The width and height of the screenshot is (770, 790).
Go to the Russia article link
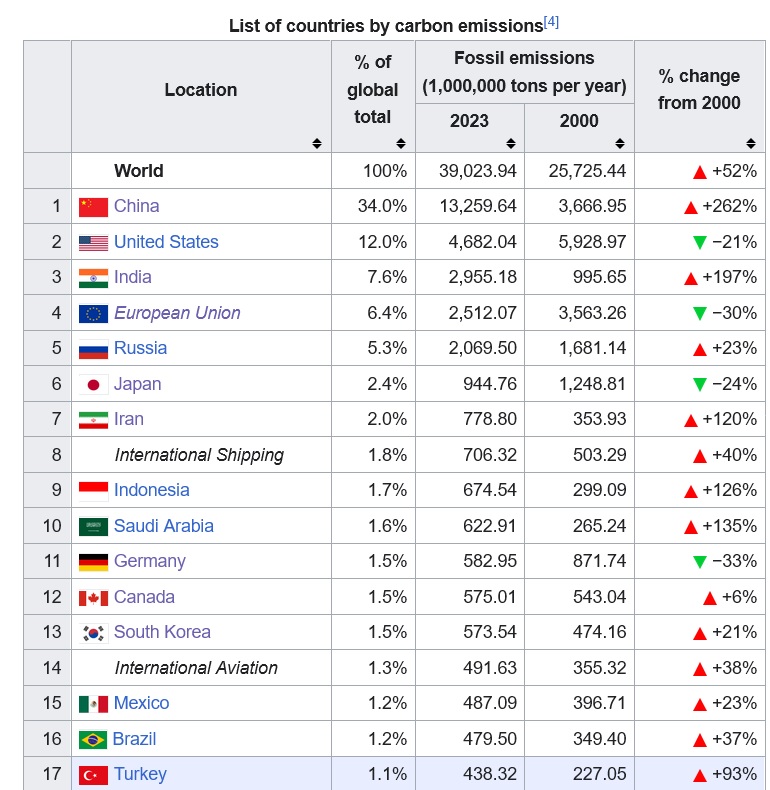pos(141,348)
